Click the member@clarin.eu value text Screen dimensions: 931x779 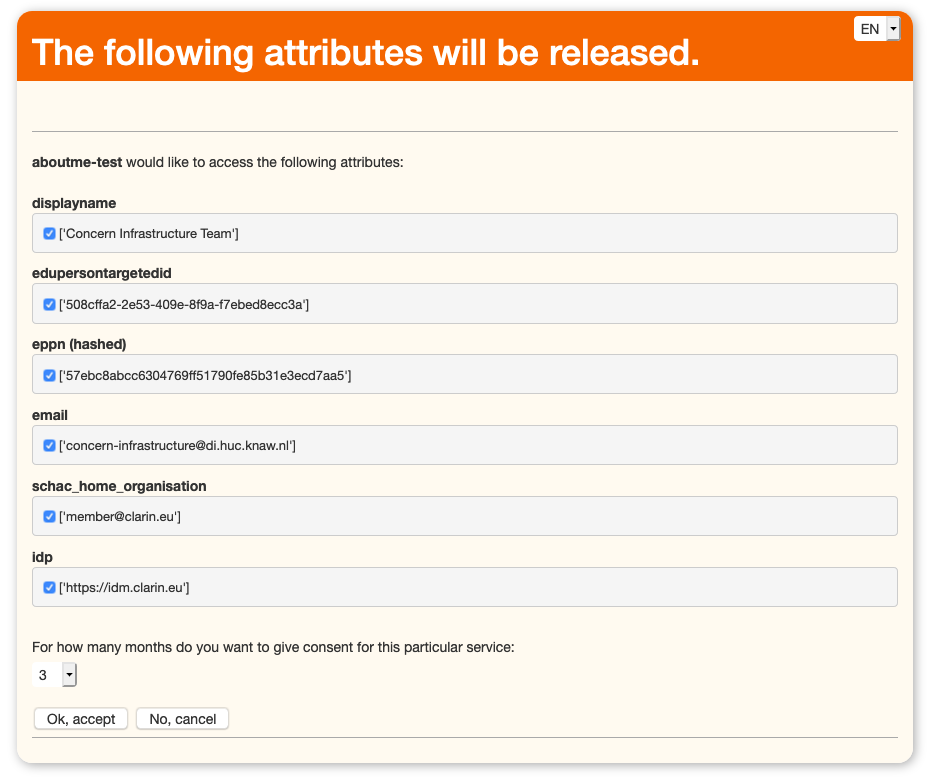click(120, 516)
